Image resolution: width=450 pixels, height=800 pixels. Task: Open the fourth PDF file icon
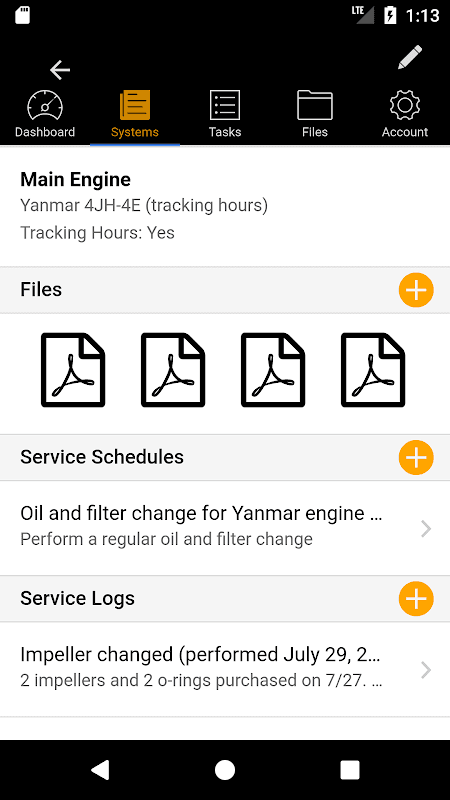click(x=373, y=370)
